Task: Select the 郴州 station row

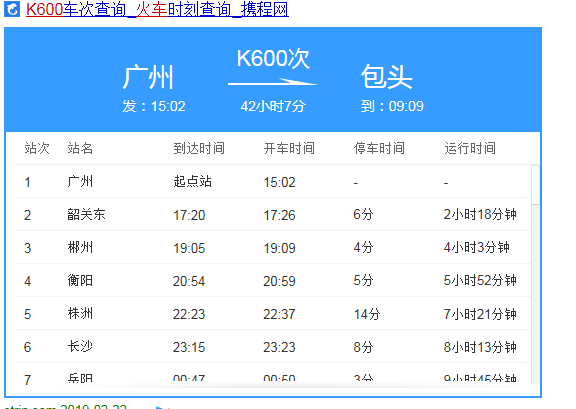Action: coord(272,247)
